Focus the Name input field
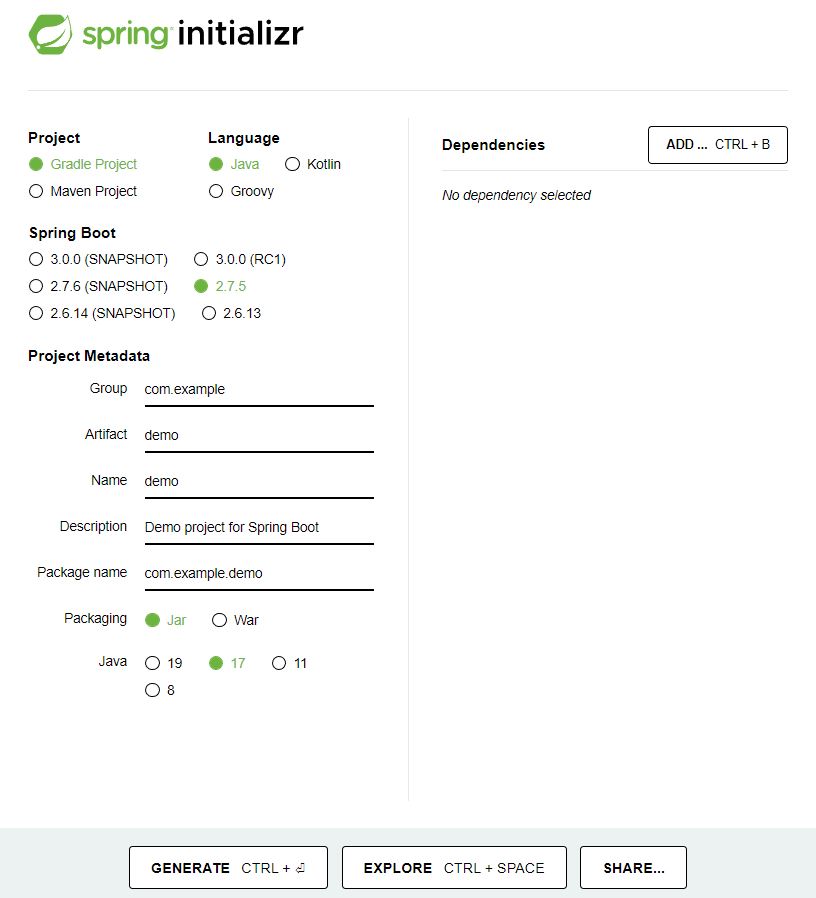 259,482
